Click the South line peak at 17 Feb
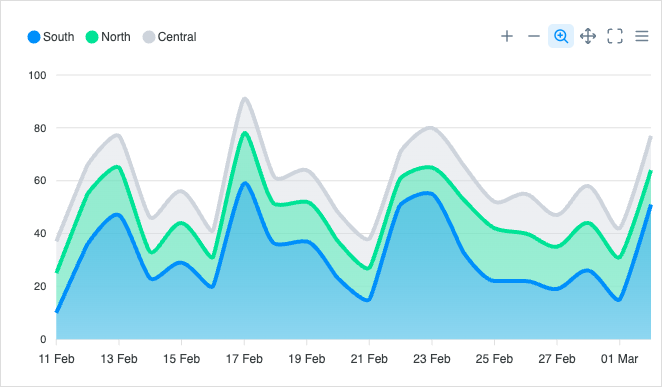The height and width of the screenshot is (387, 662). (x=244, y=183)
